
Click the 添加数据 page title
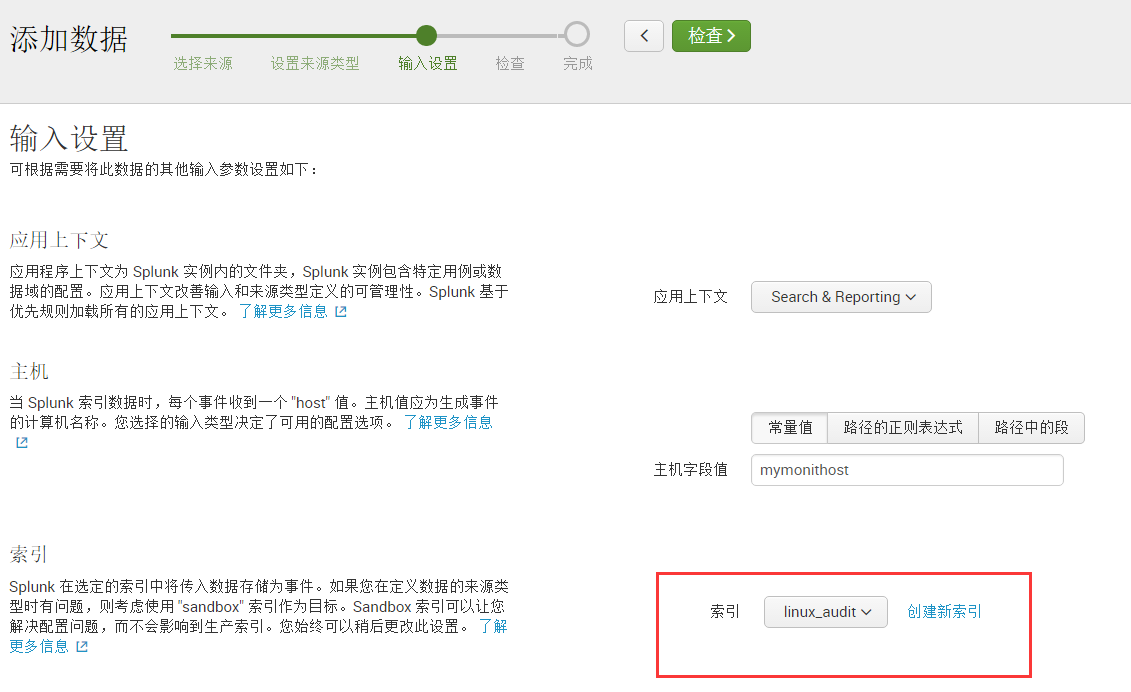coord(69,39)
